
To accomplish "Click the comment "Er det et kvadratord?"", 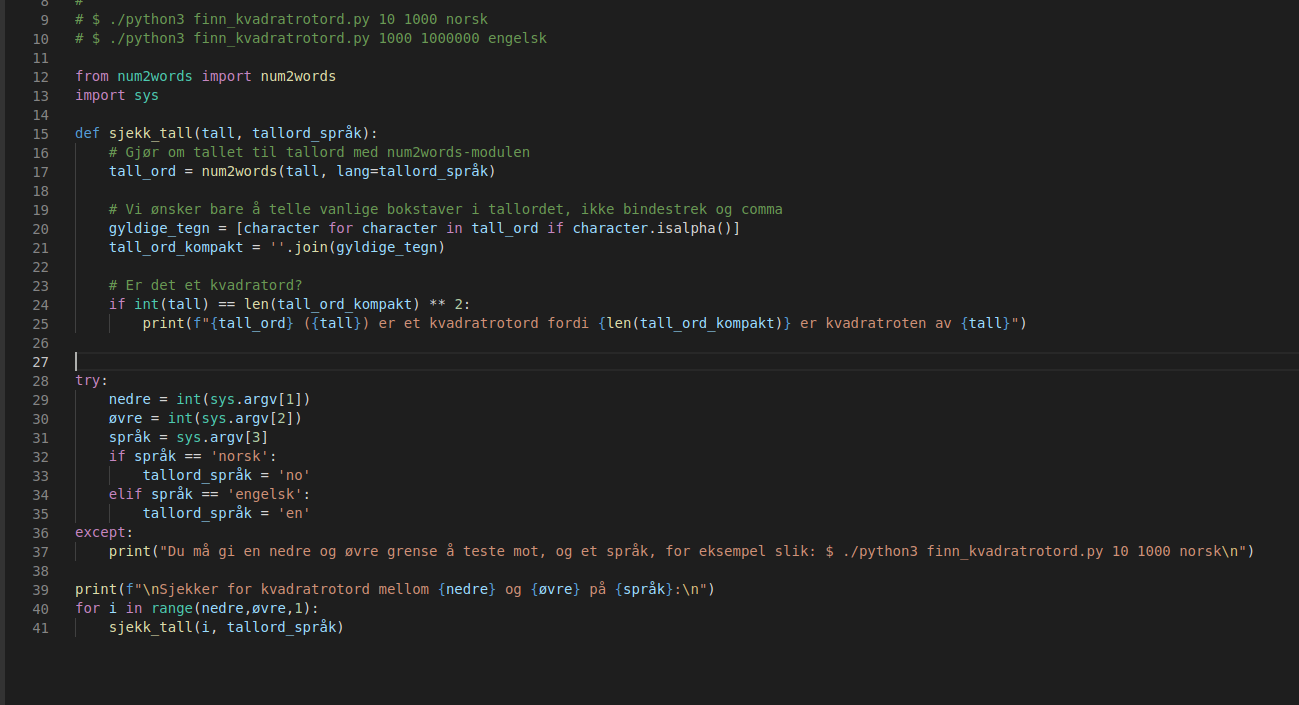I will coord(205,286).
